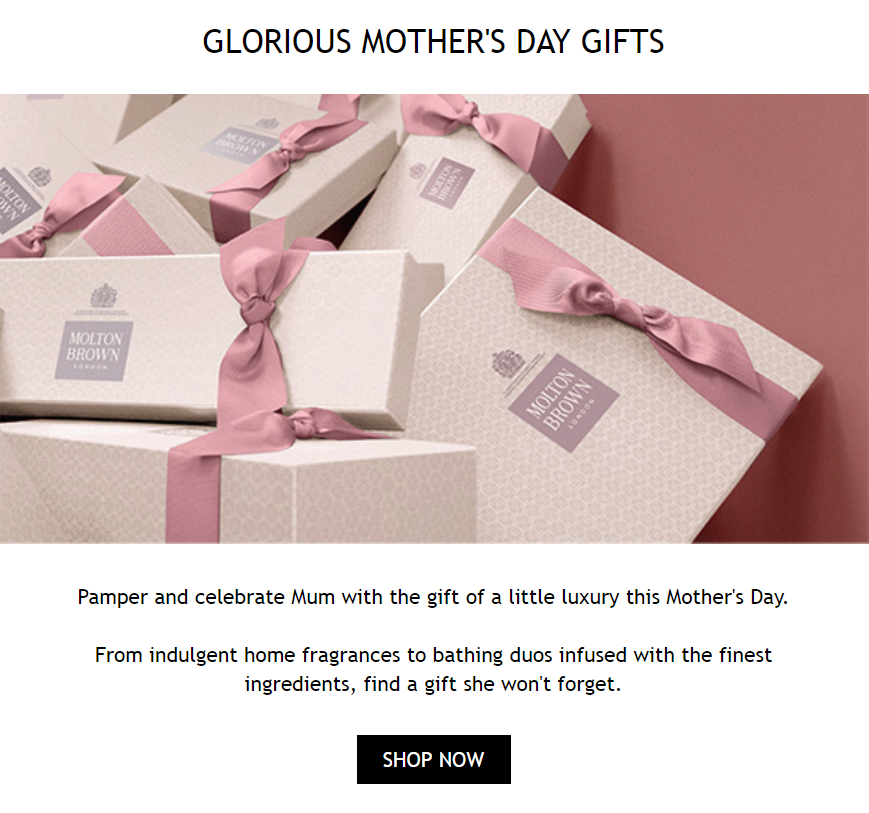Viewport: 869px width, 813px height.
Task: Click the royal crest above the left Molton Brown logo
Action: coord(103,296)
